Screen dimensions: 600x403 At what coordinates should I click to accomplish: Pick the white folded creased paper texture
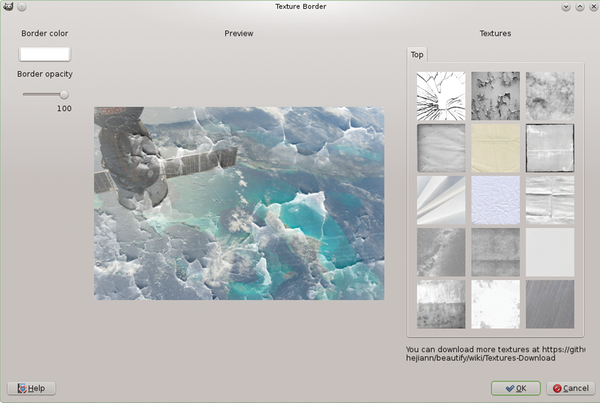(x=549, y=200)
